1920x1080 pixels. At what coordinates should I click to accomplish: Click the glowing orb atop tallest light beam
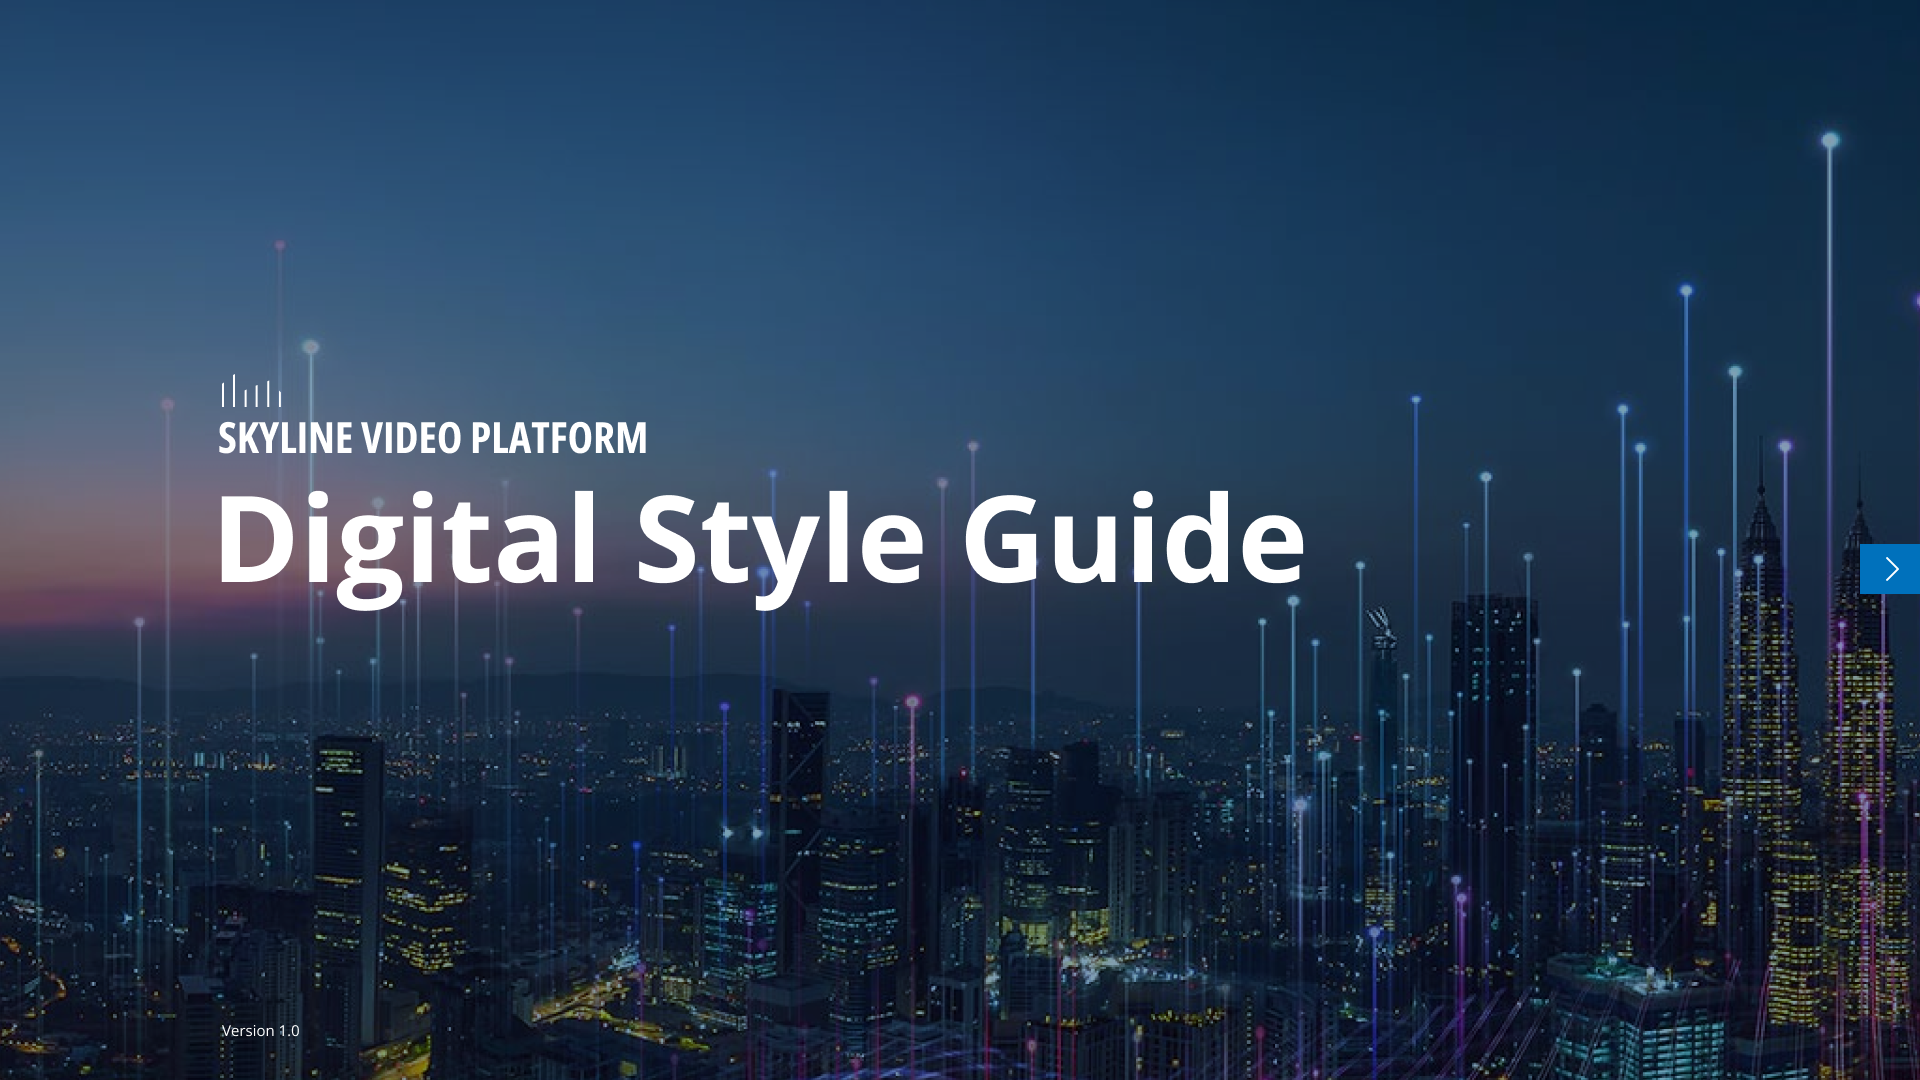[1830, 140]
